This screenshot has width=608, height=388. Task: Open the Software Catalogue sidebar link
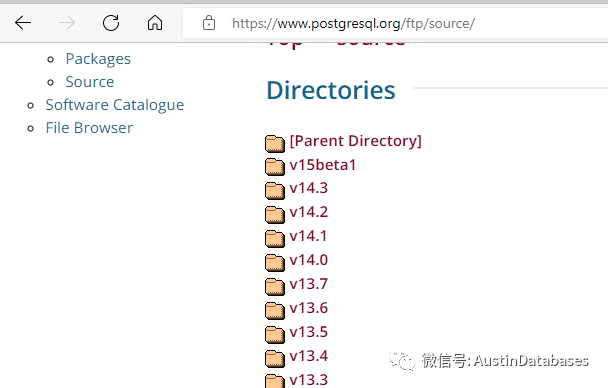click(115, 105)
